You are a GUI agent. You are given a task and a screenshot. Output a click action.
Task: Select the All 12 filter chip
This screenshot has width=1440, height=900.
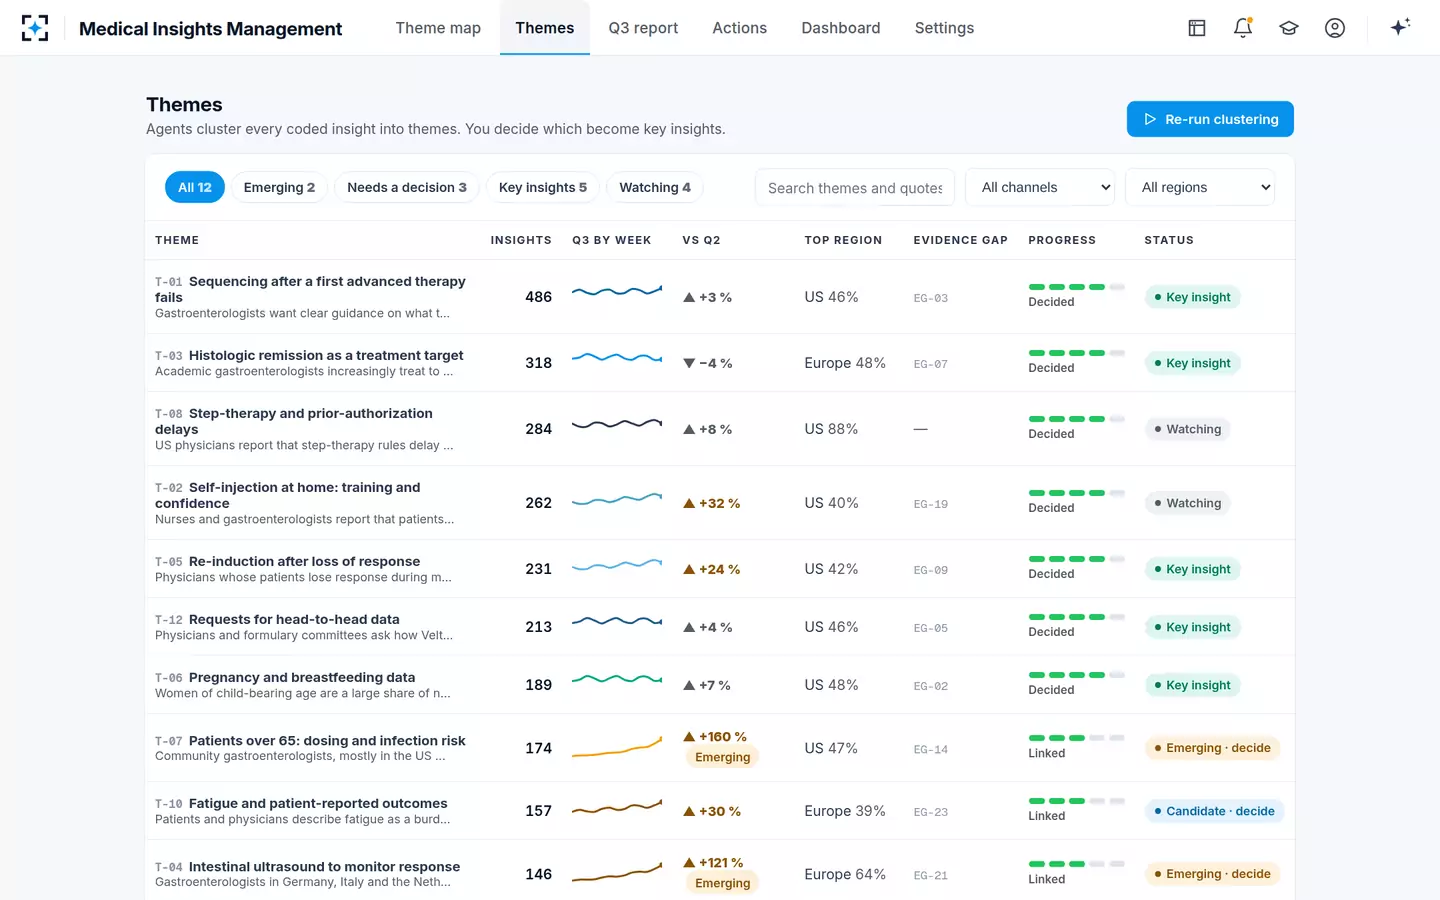coord(195,187)
